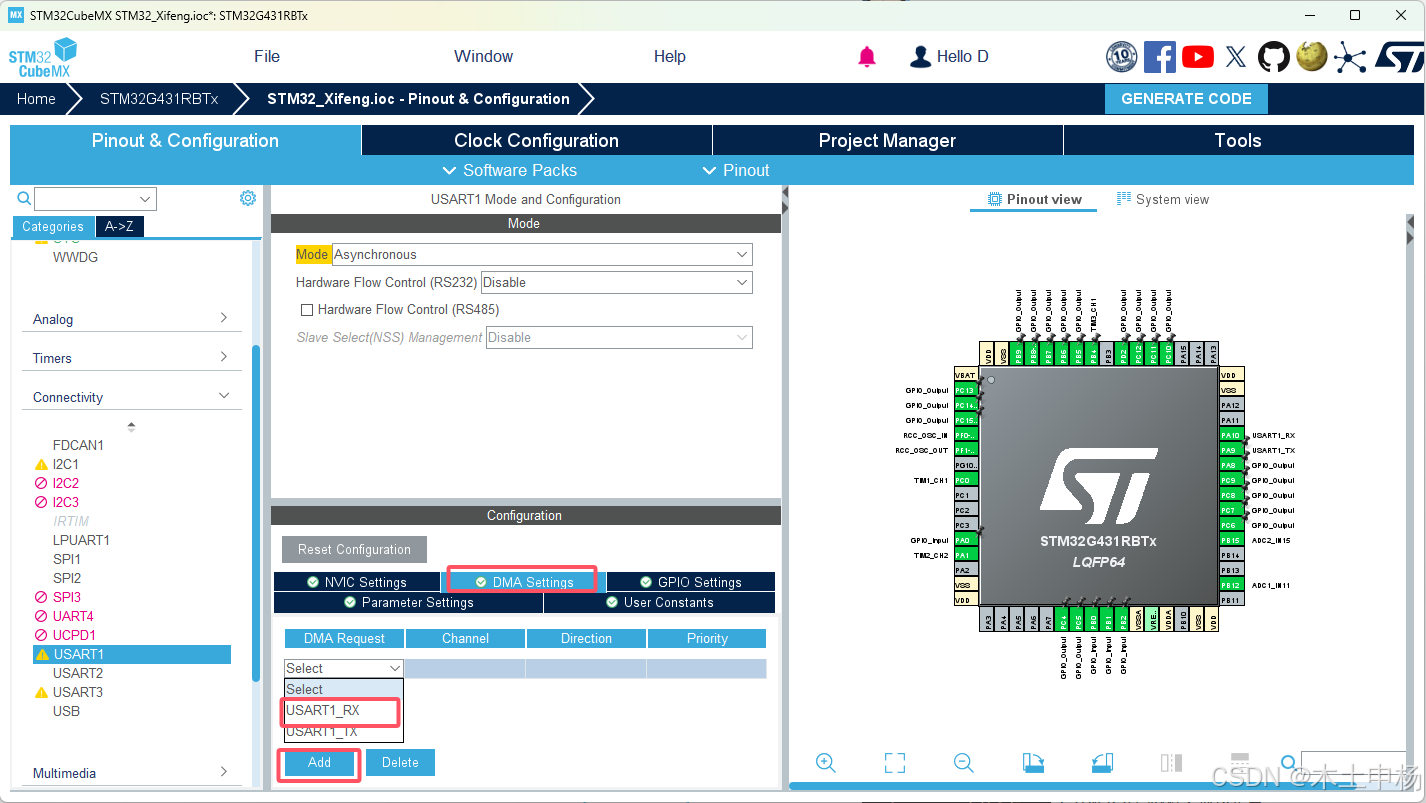The height and width of the screenshot is (803, 1426).
Task: Click the STM32G431RBTx breadcrumb
Action: 159,99
